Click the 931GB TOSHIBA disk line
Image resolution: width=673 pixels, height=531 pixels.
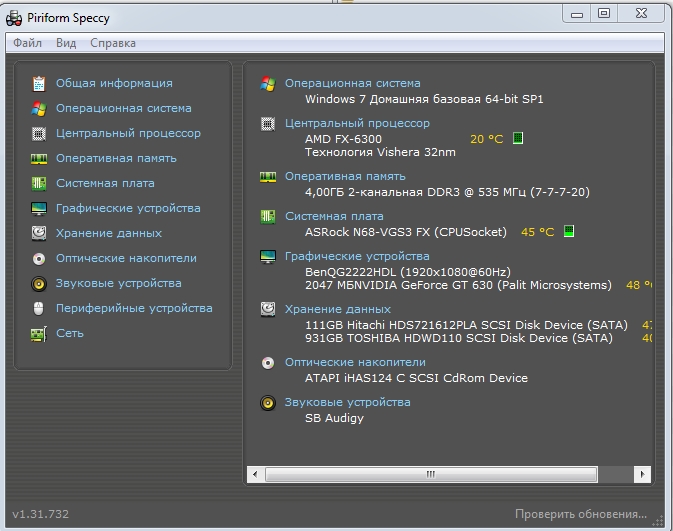pyautogui.click(x=459, y=338)
